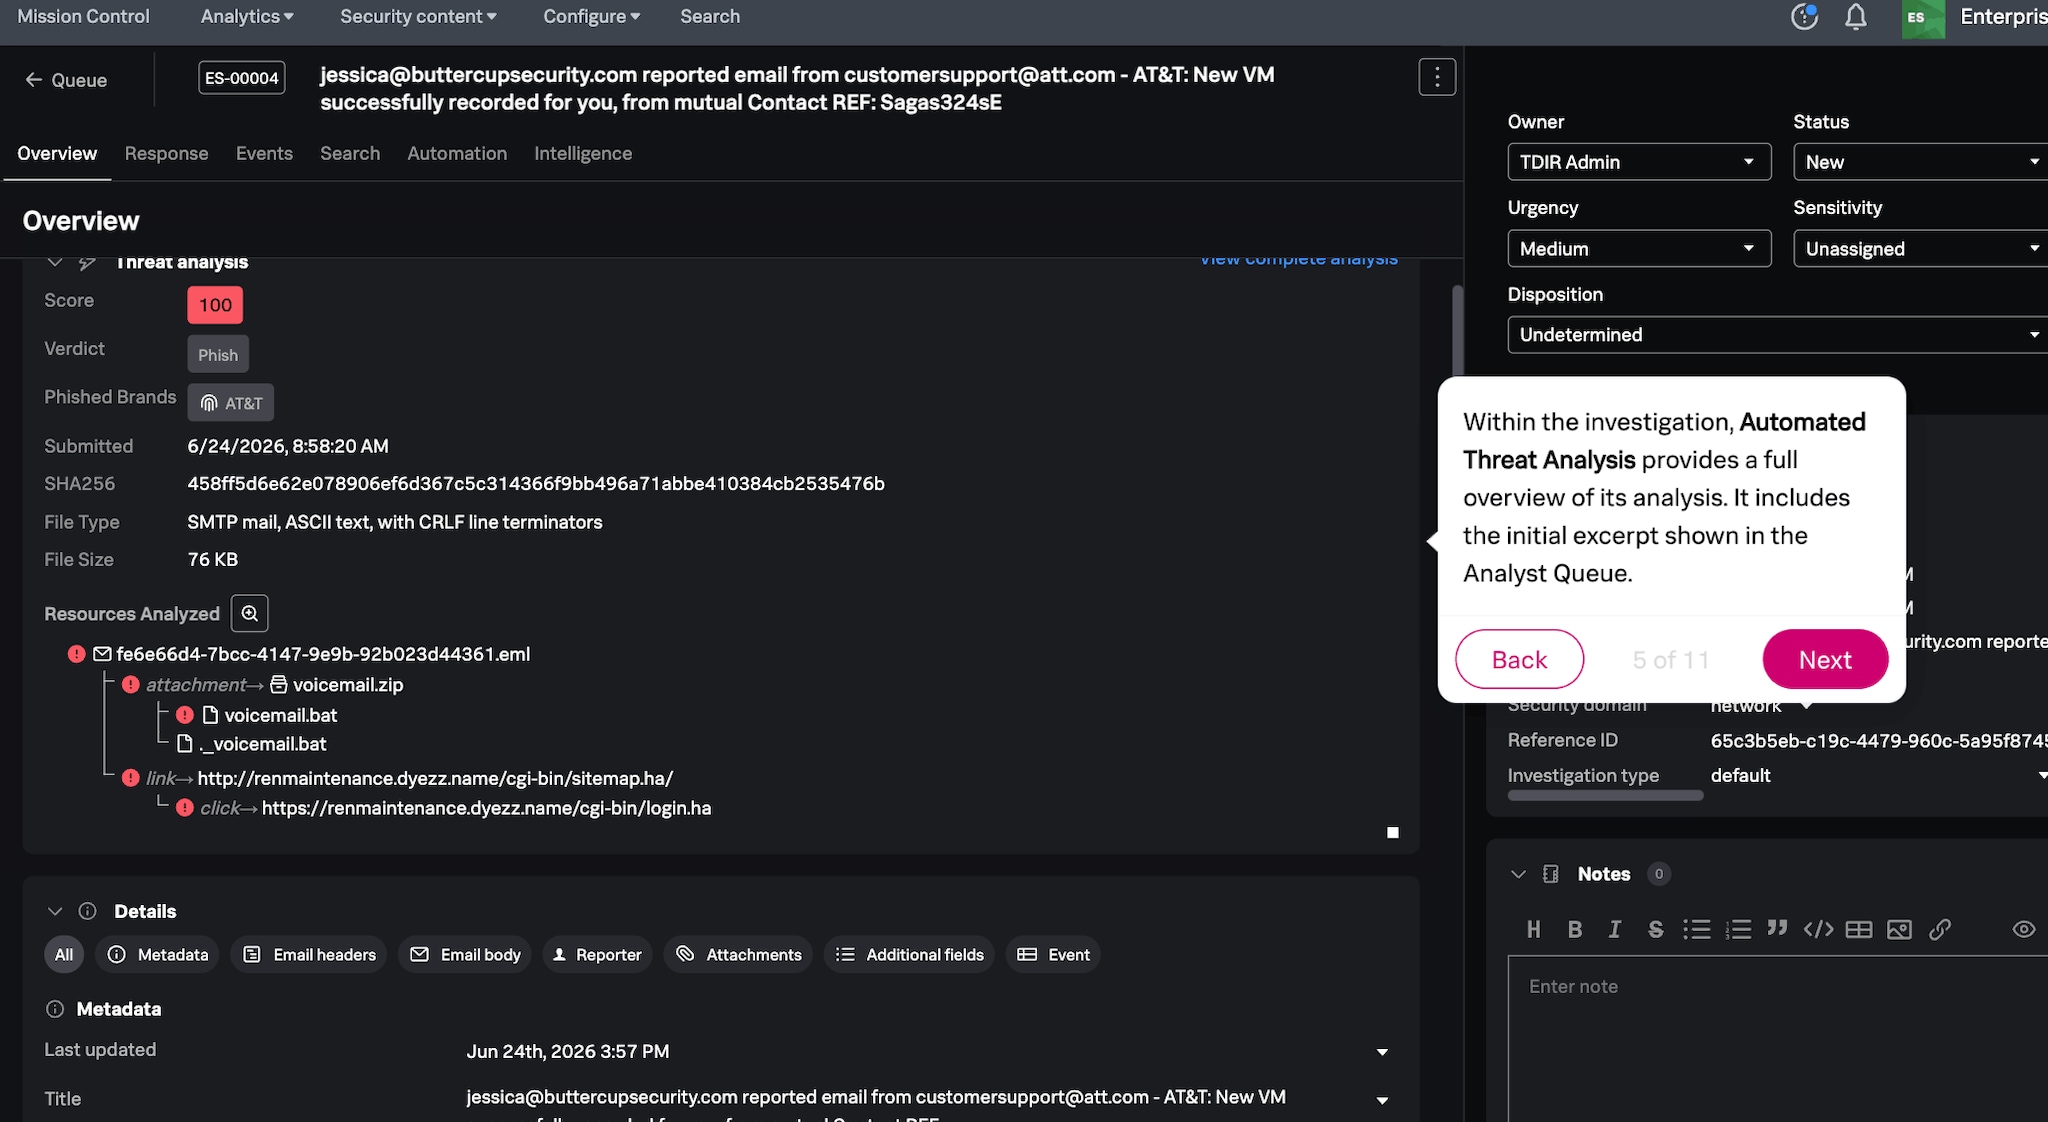
Task: Switch to the Events tab
Action: tap(264, 153)
